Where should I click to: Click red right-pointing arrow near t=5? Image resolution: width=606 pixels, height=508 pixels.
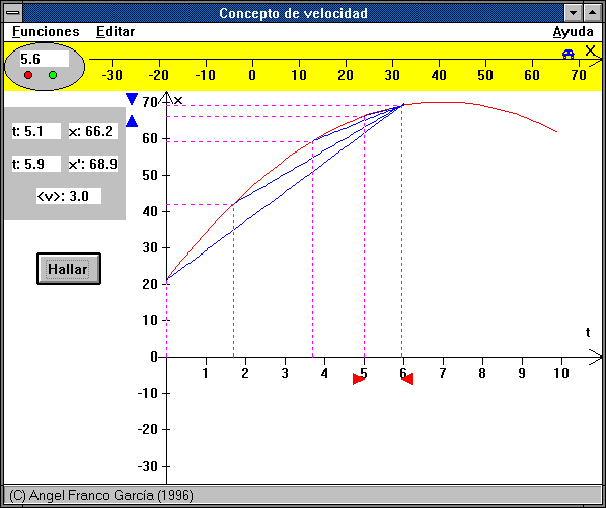click(x=359, y=379)
